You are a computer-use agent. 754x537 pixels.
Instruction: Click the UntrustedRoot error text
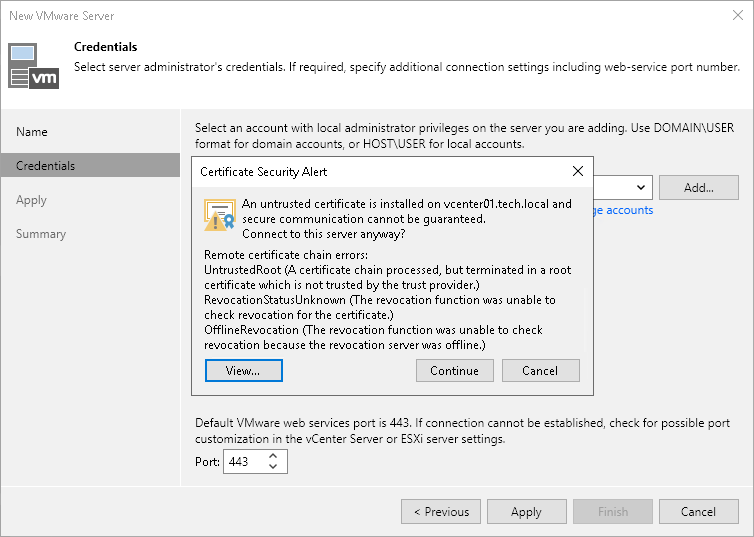(x=388, y=277)
